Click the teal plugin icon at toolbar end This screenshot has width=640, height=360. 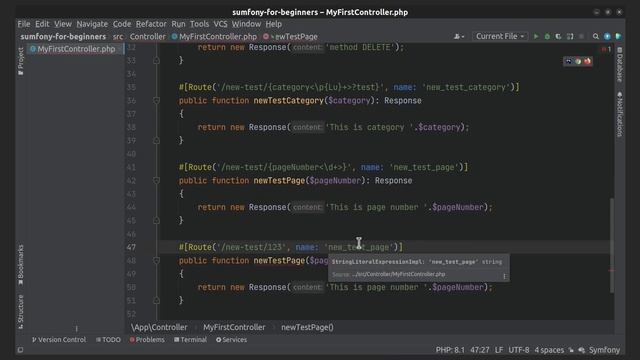[618, 36]
